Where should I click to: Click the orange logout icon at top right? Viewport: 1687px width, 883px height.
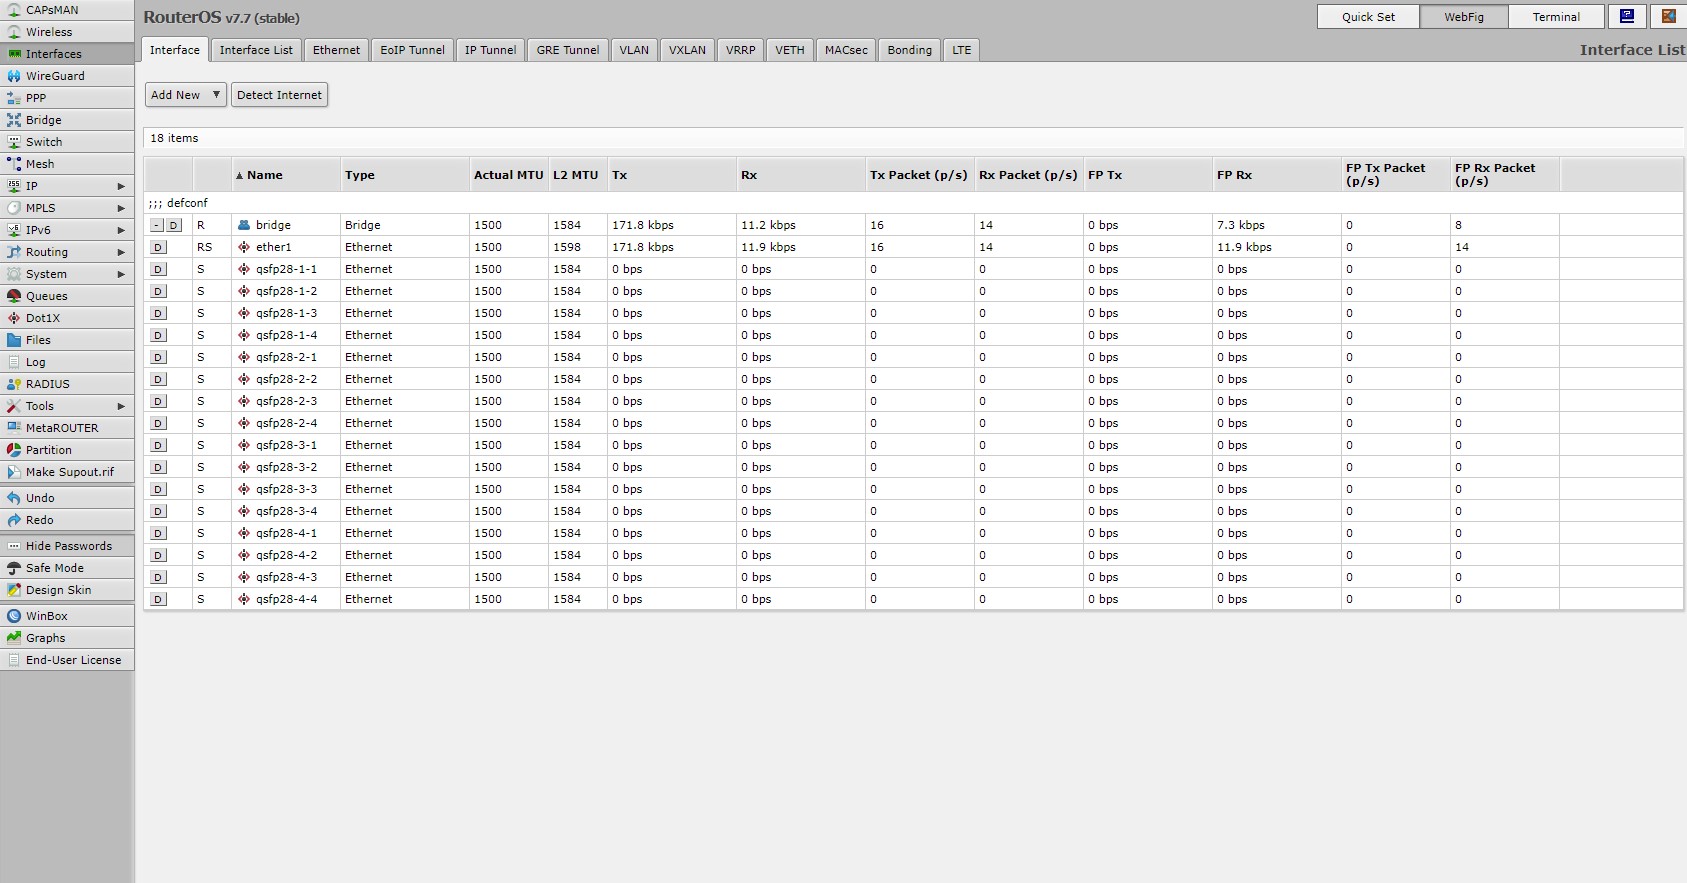coord(1668,16)
